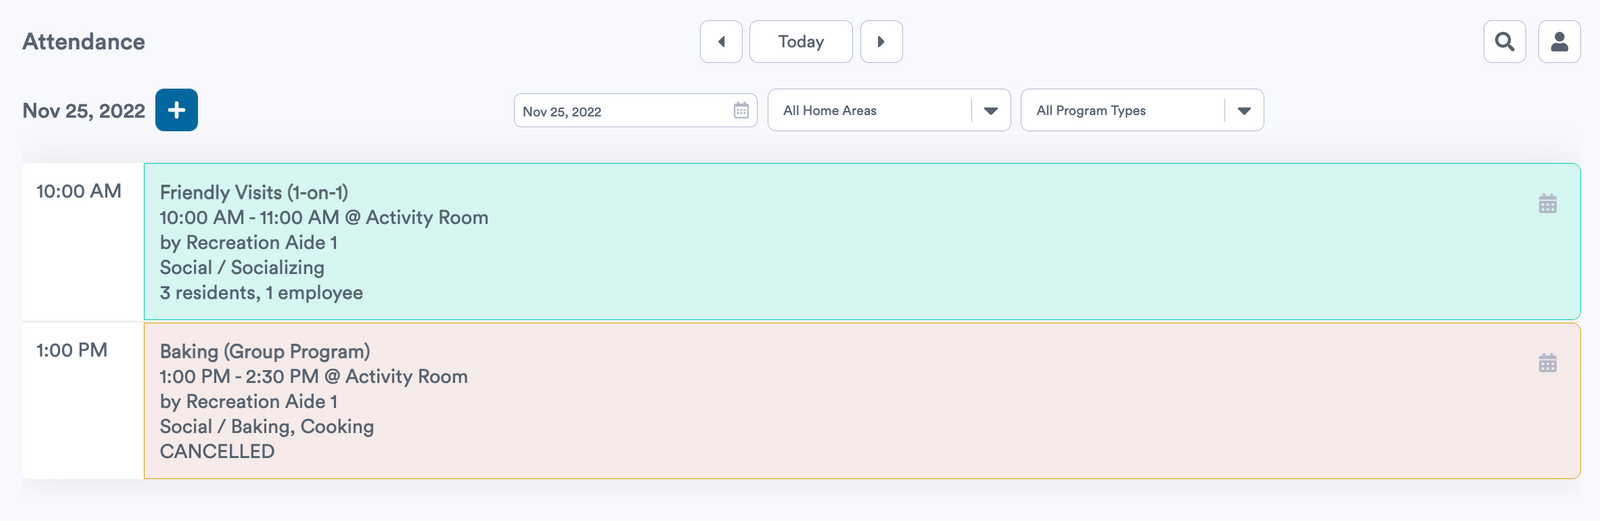Click the next day arrow button
Screen dimensions: 1600x521
(881, 42)
